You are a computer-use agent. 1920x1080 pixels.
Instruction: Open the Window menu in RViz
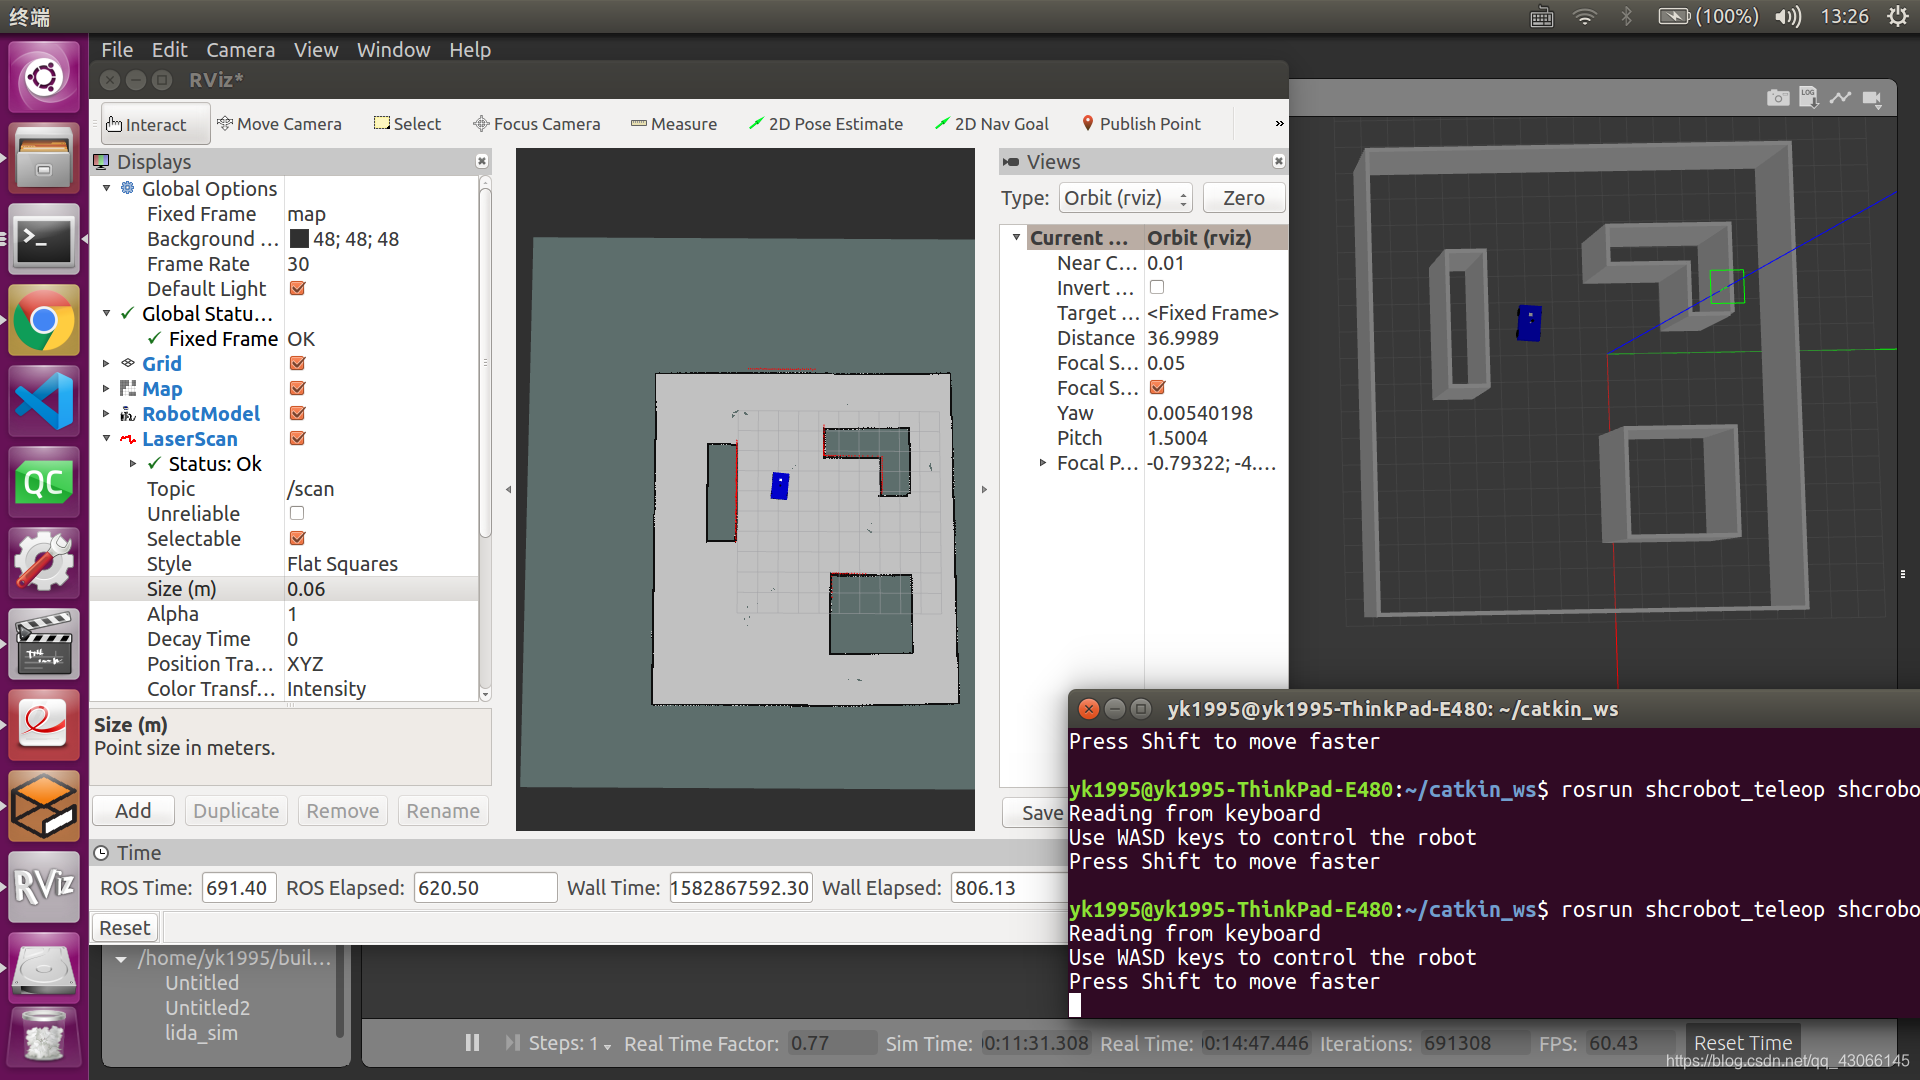click(394, 49)
